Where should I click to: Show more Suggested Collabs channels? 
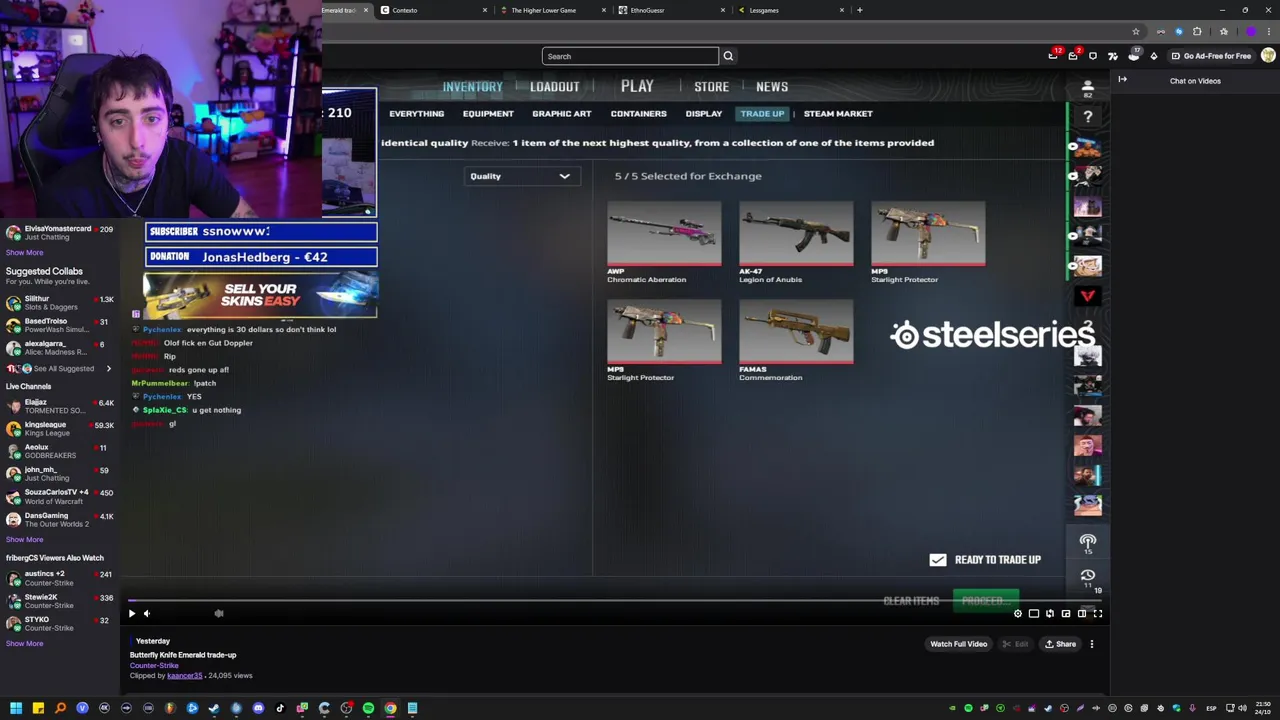(x=24, y=253)
